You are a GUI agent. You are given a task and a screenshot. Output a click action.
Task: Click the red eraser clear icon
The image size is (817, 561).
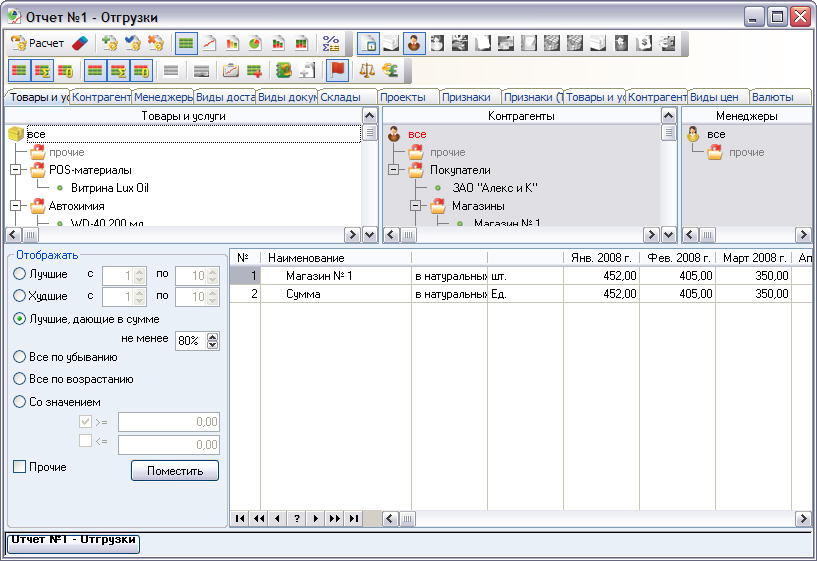80,43
